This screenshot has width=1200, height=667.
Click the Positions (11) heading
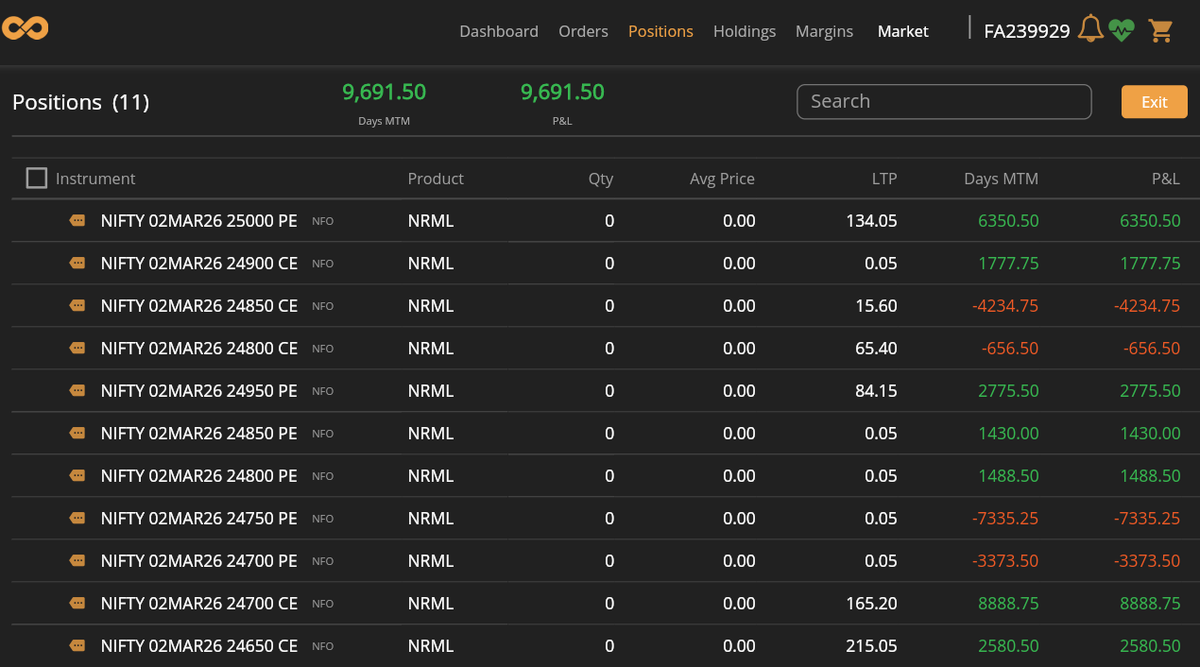pos(81,102)
